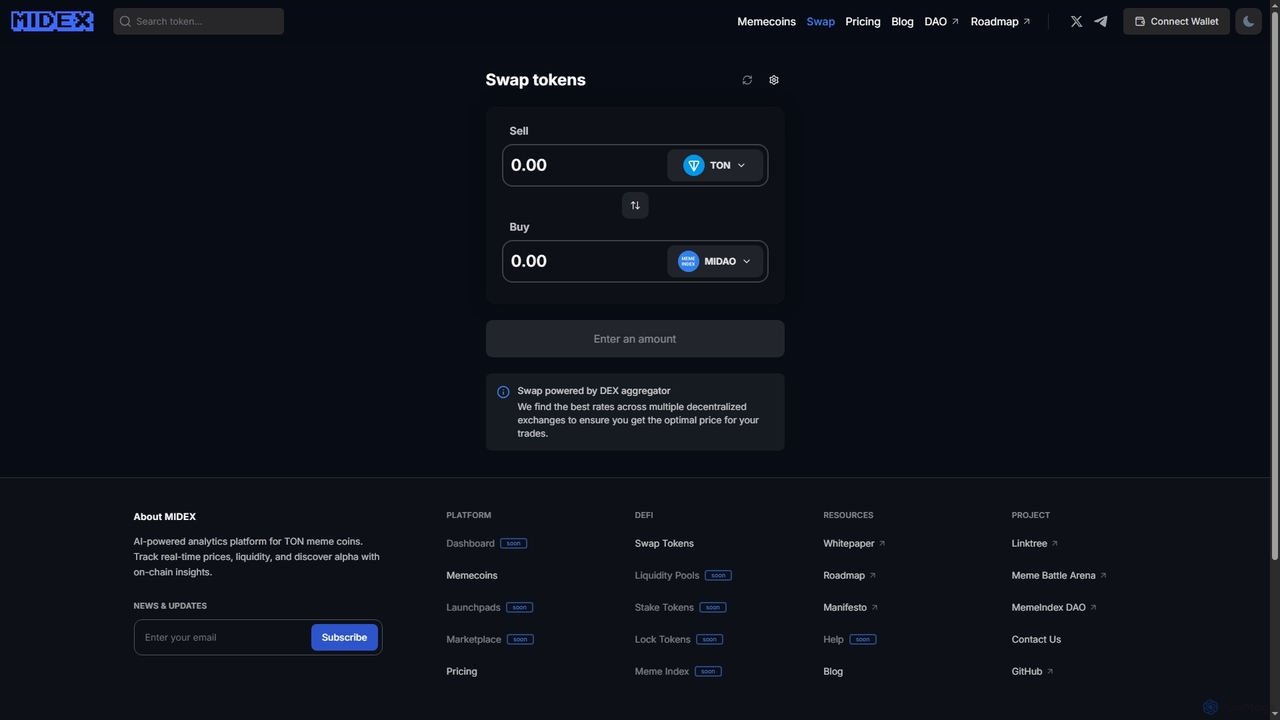The height and width of the screenshot is (720, 1280).
Task: Open the X (Twitter) profile icon
Action: click(x=1076, y=21)
